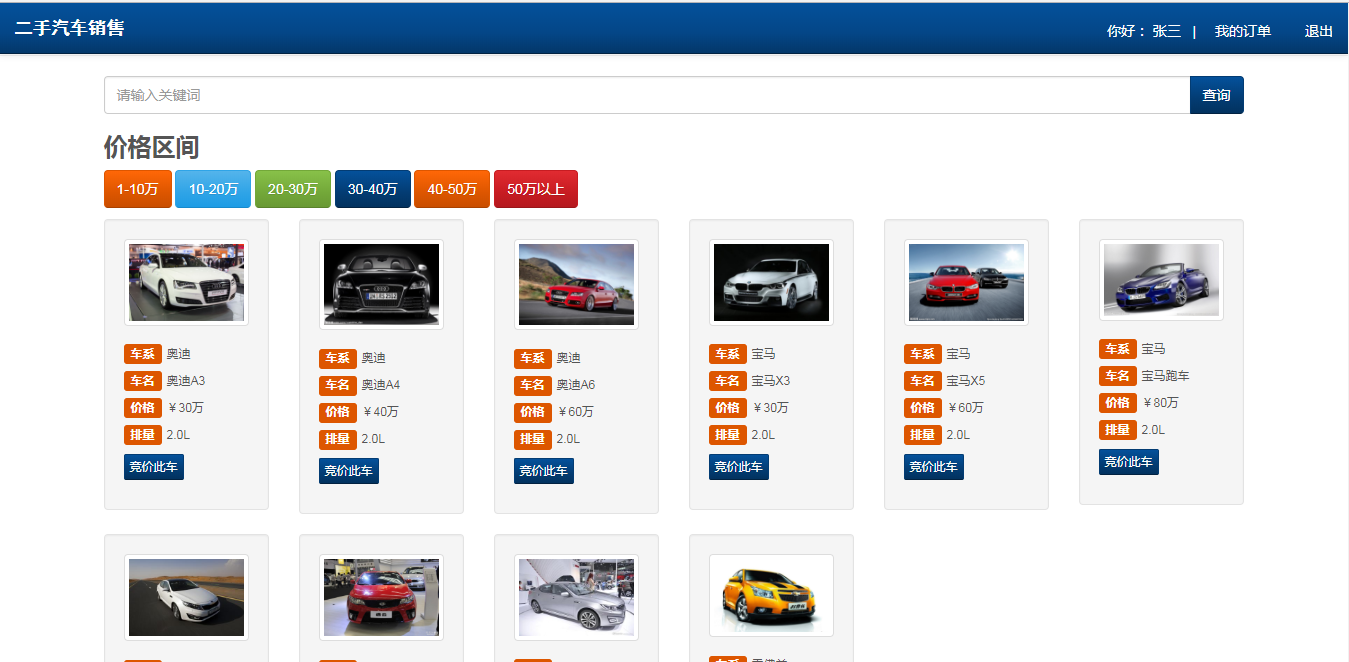This screenshot has width=1349, height=662.
Task: Select the 奥迪A6 car name
Action: [x=576, y=385]
